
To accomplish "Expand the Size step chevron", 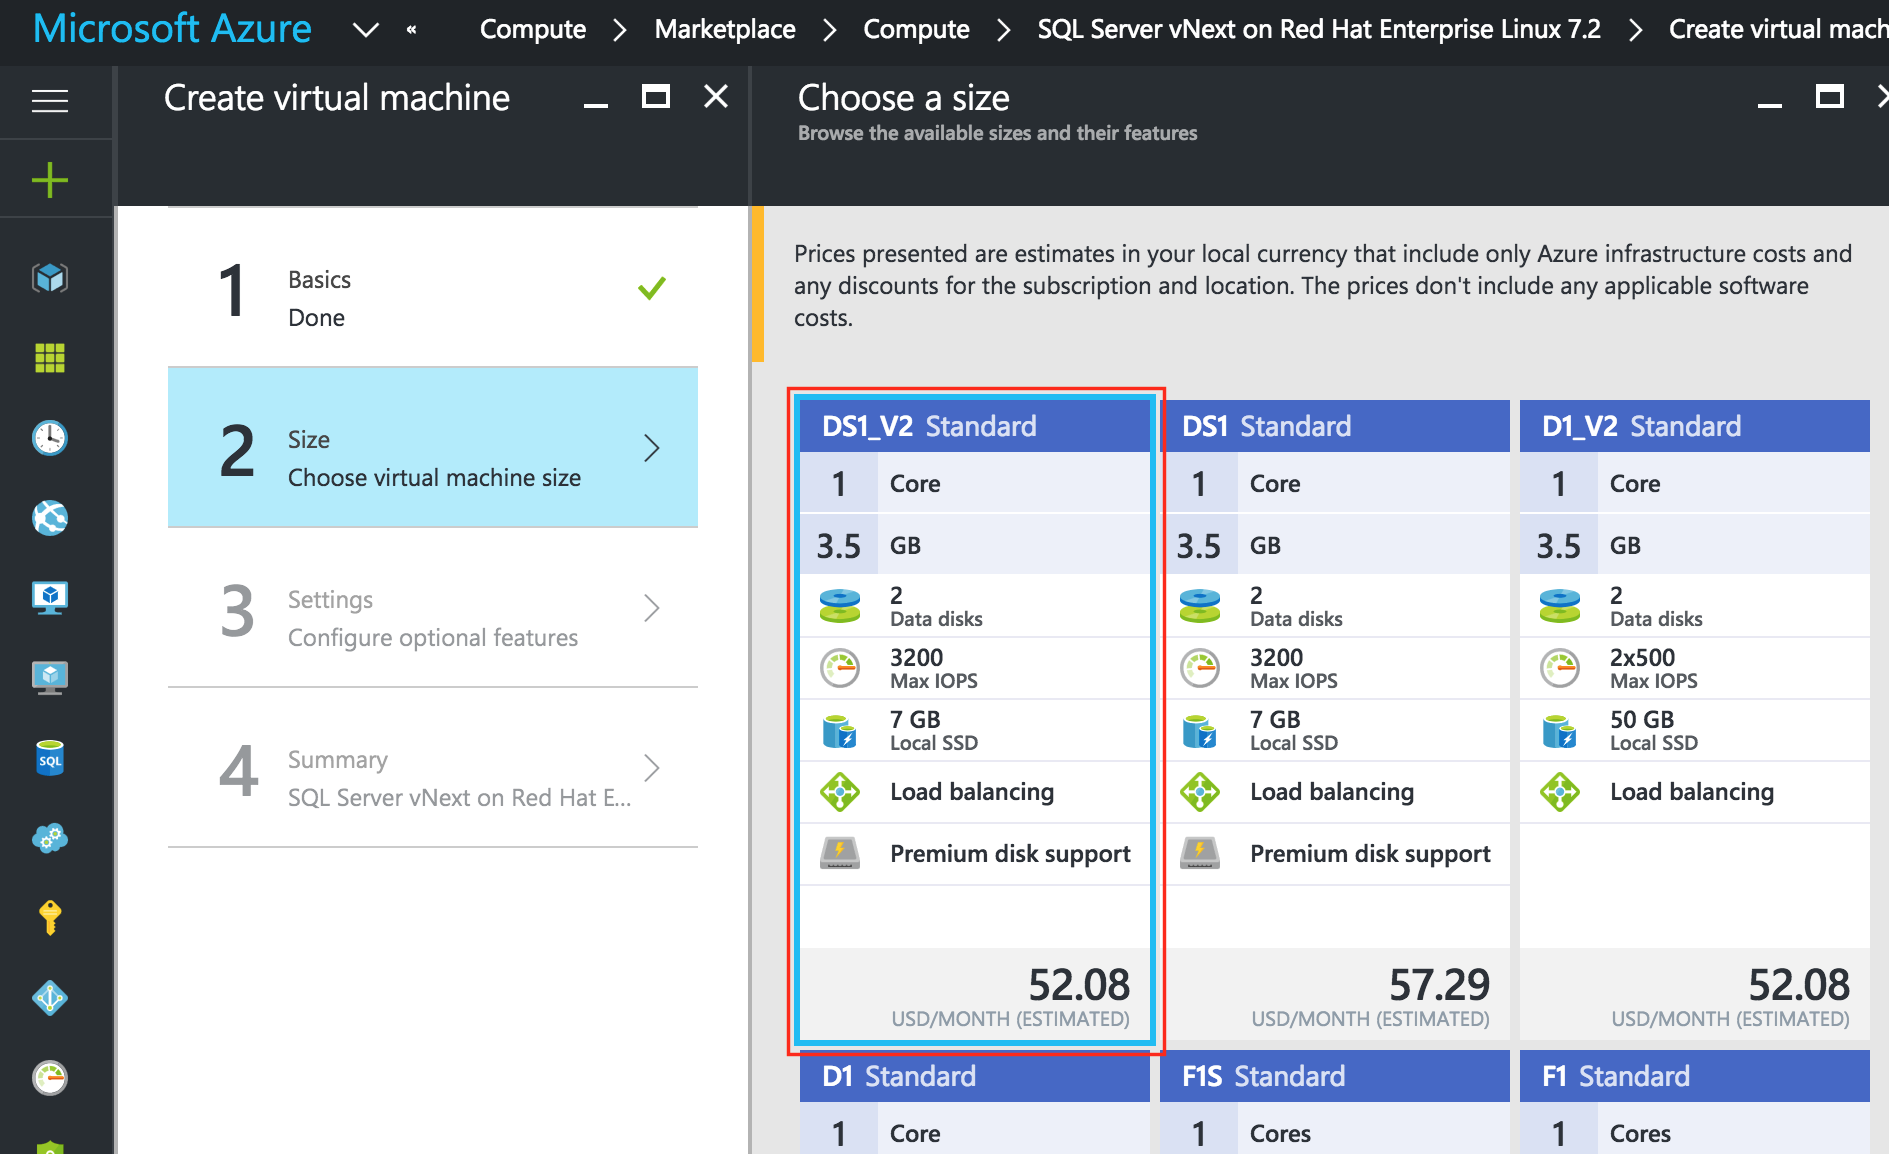I will pos(652,447).
